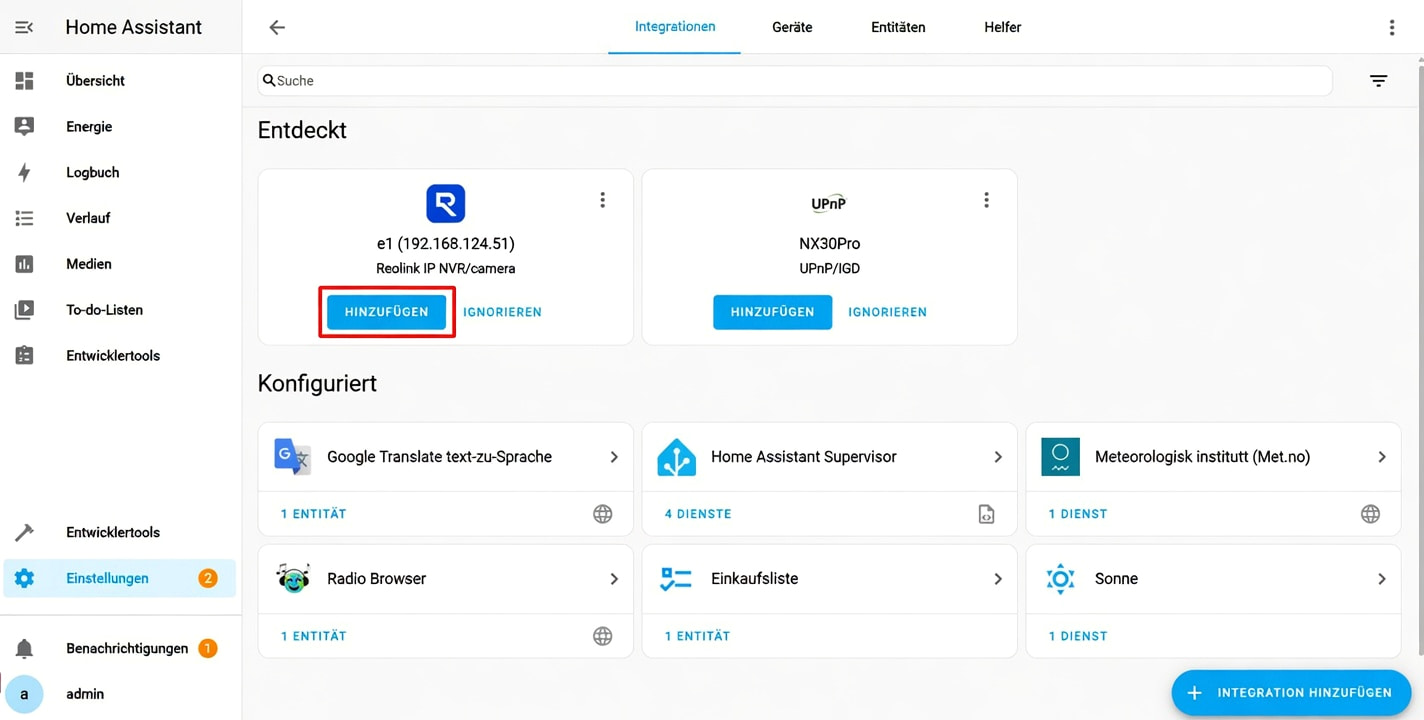Go back using the arrow icon
The width and height of the screenshot is (1424, 720).
(x=277, y=27)
